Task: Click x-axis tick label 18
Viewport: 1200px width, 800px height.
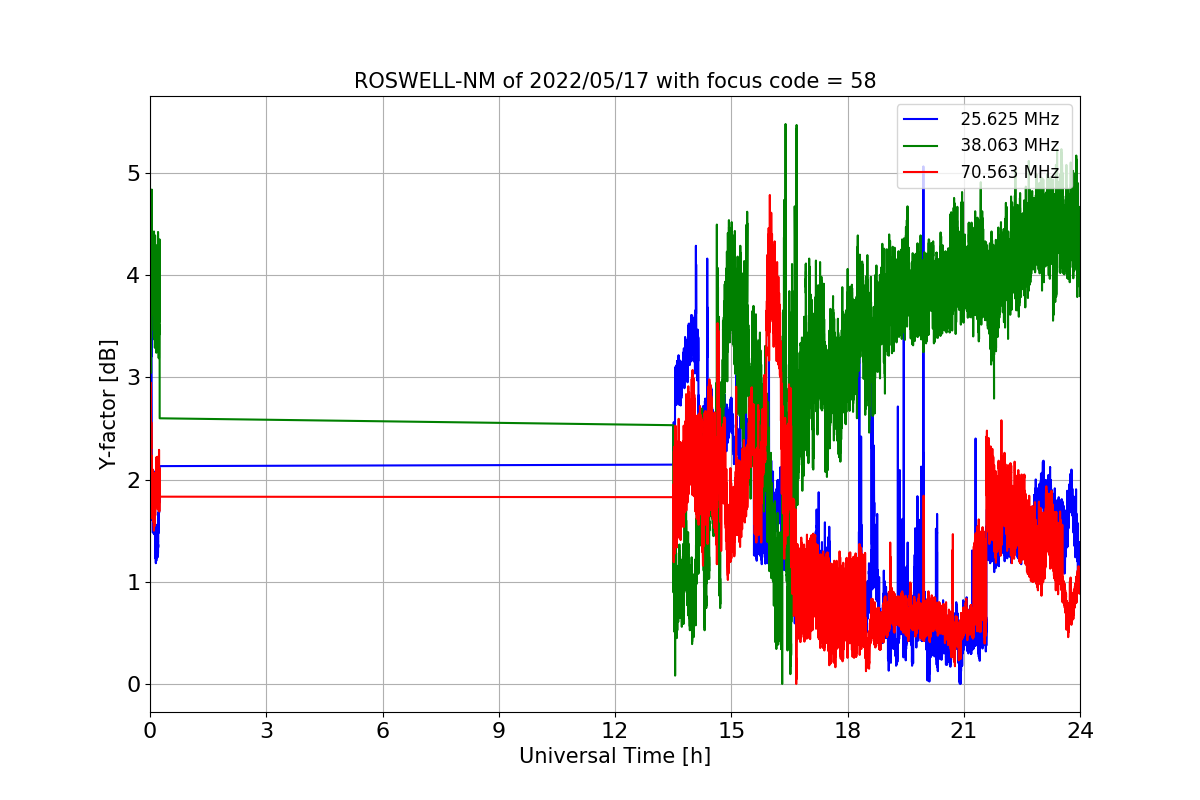Action: [x=847, y=730]
